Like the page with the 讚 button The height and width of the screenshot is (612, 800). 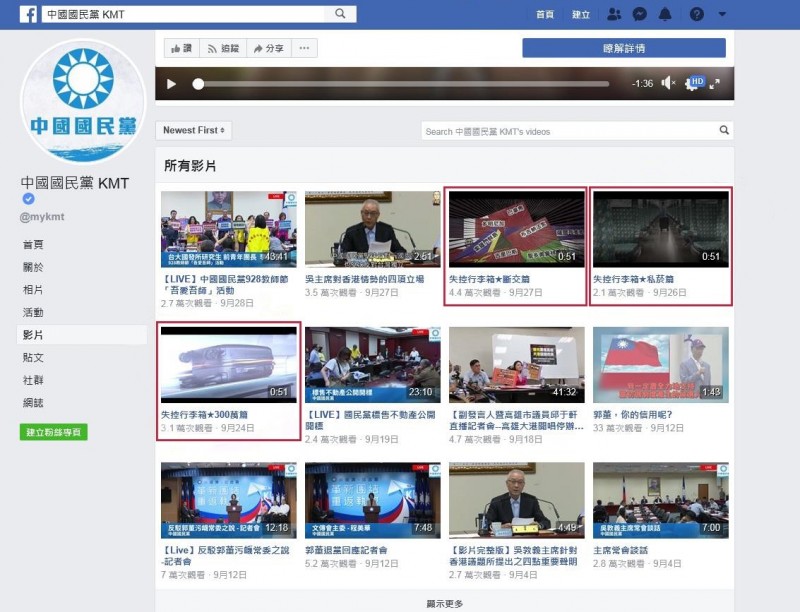pos(182,46)
